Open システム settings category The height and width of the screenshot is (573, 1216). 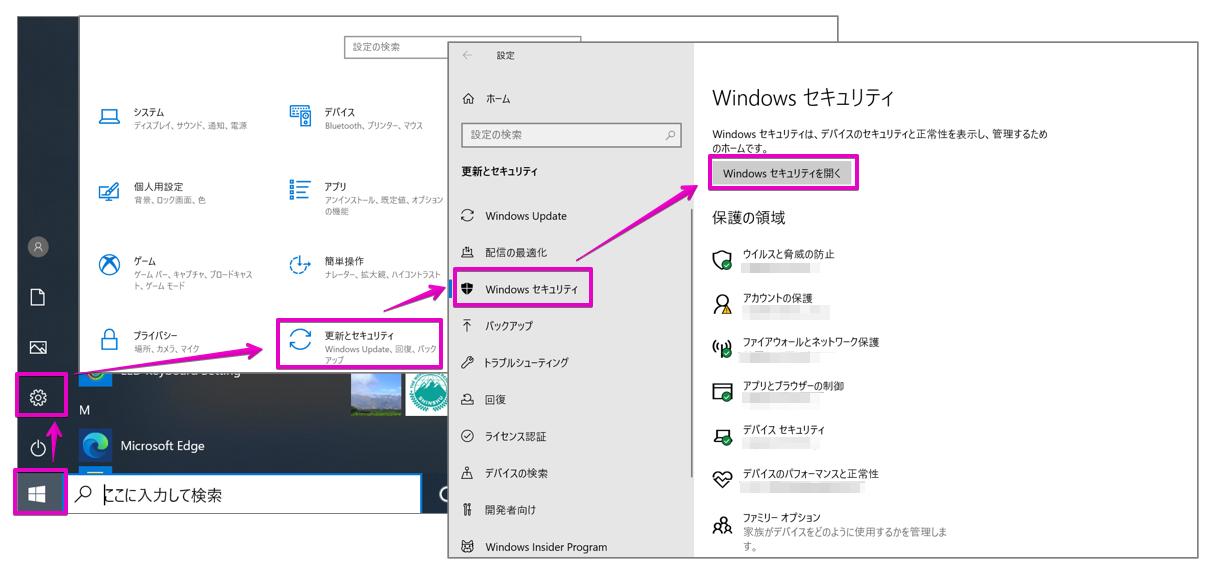click(x=172, y=118)
